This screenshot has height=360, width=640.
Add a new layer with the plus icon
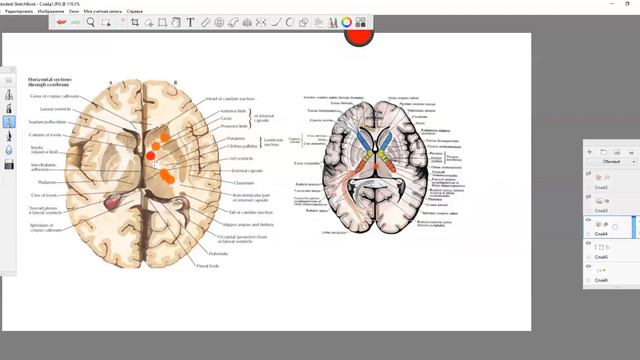pyautogui.click(x=589, y=152)
